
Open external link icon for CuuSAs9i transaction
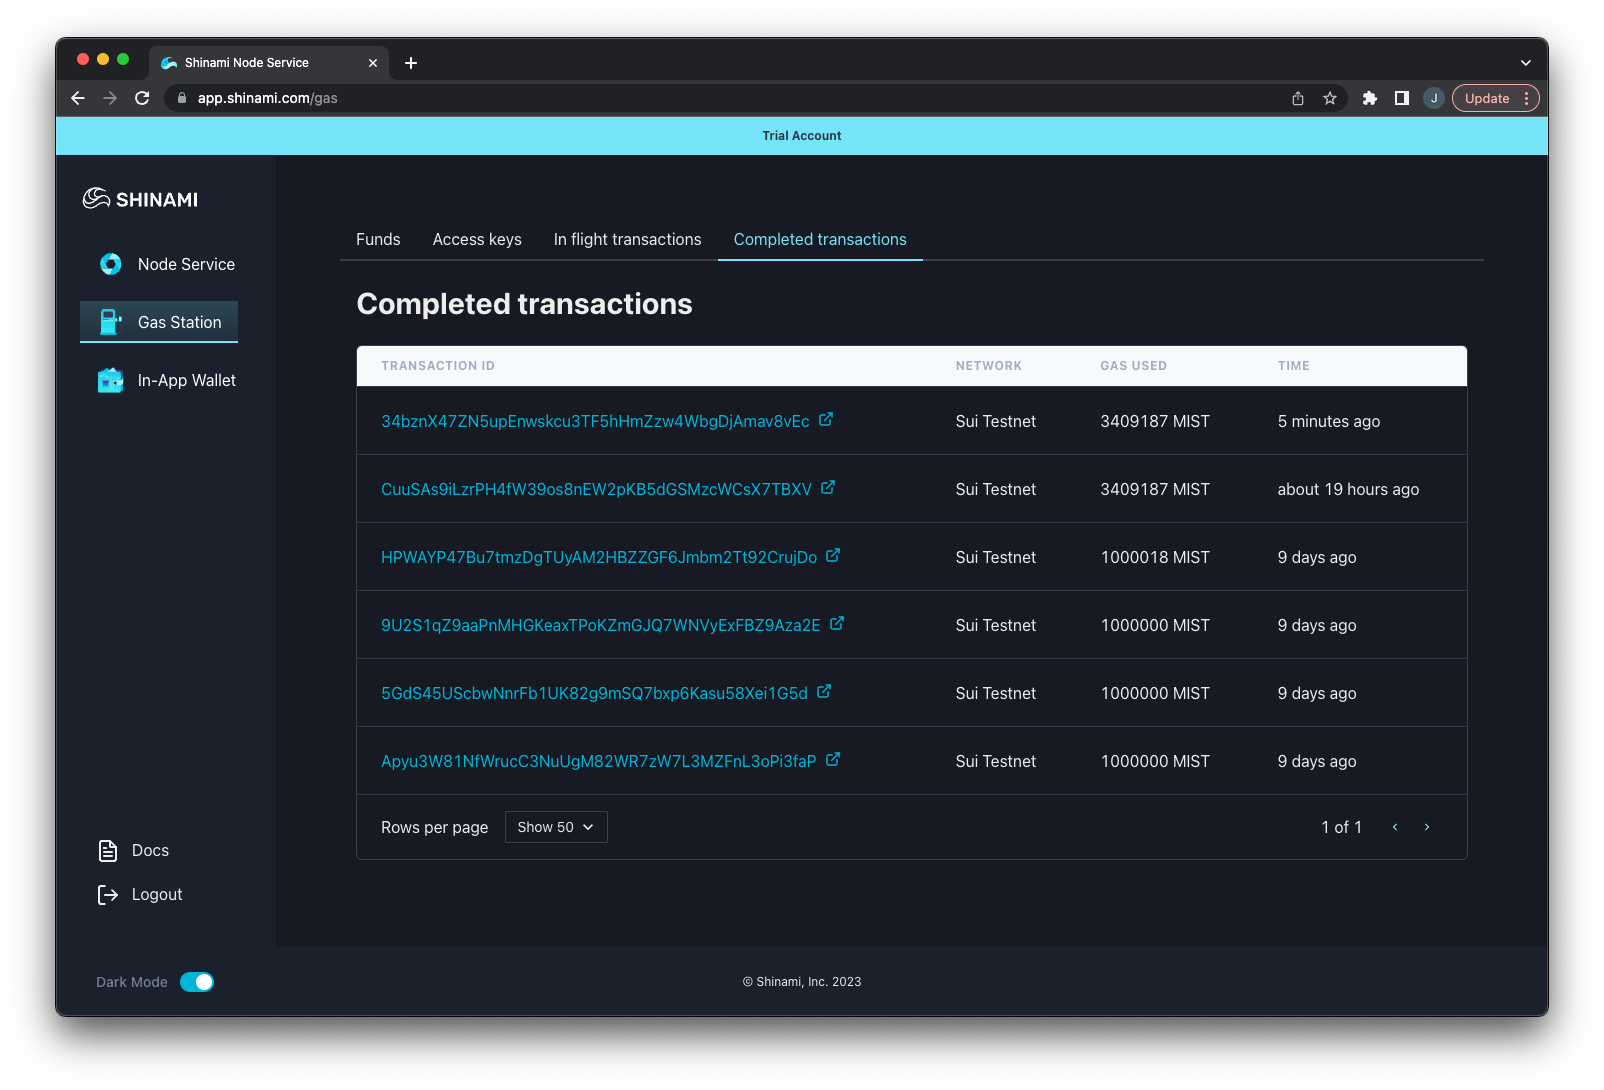[x=828, y=488]
